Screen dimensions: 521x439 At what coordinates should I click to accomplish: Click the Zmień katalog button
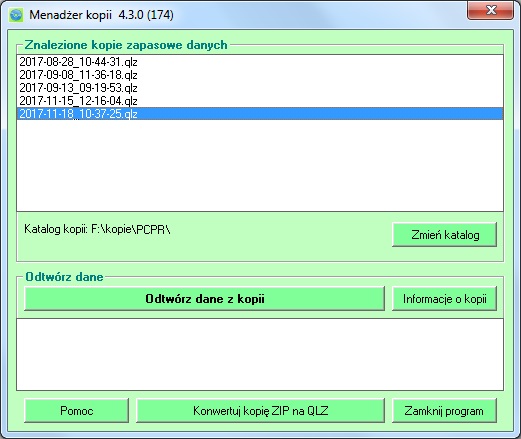[x=444, y=235]
